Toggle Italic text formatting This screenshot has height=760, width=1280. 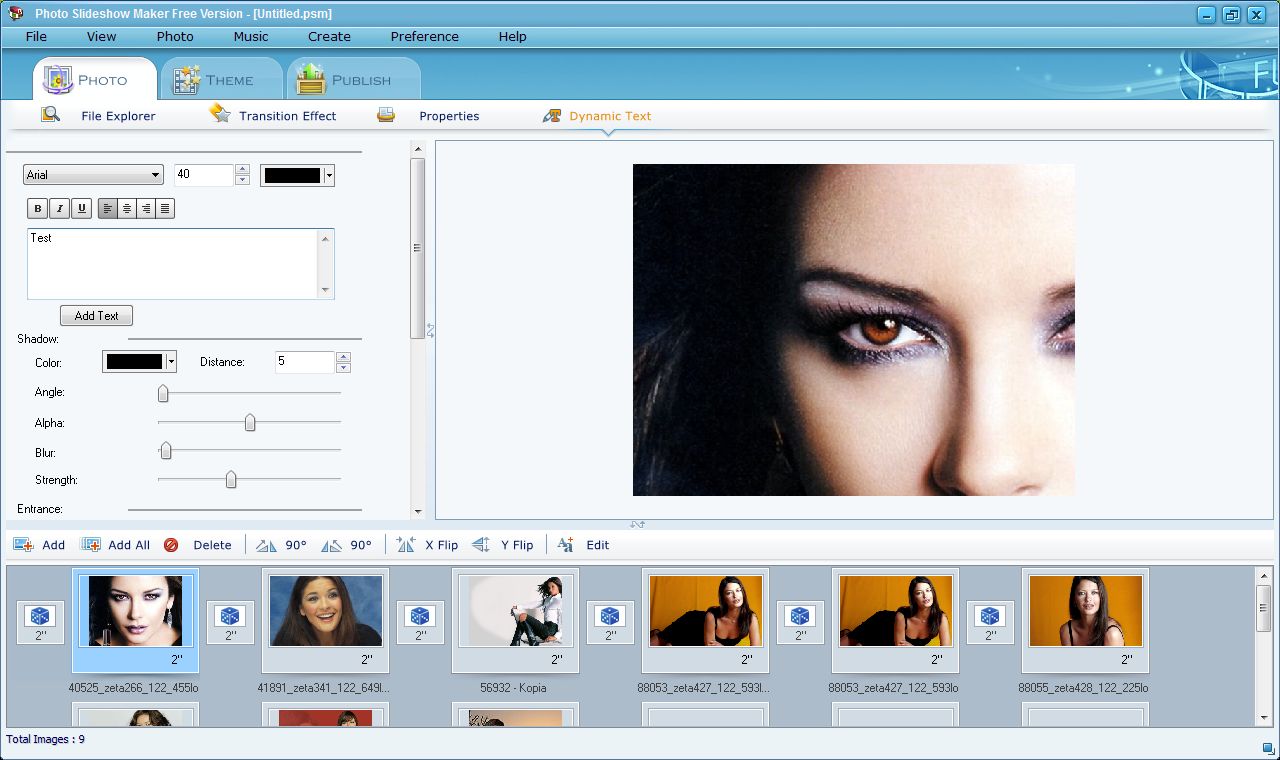(60, 208)
